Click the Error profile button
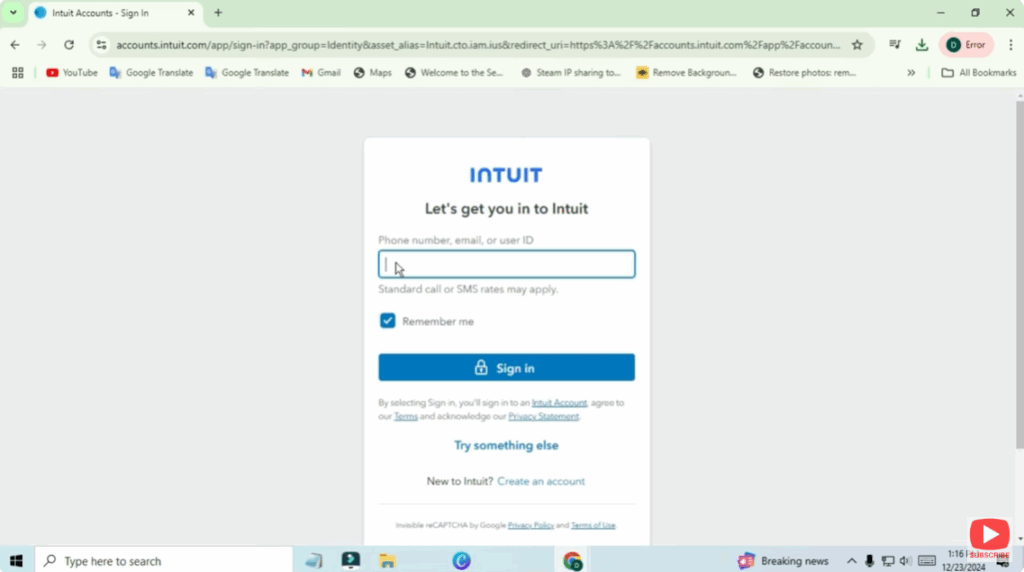The height and width of the screenshot is (572, 1024). pyautogui.click(x=967, y=44)
